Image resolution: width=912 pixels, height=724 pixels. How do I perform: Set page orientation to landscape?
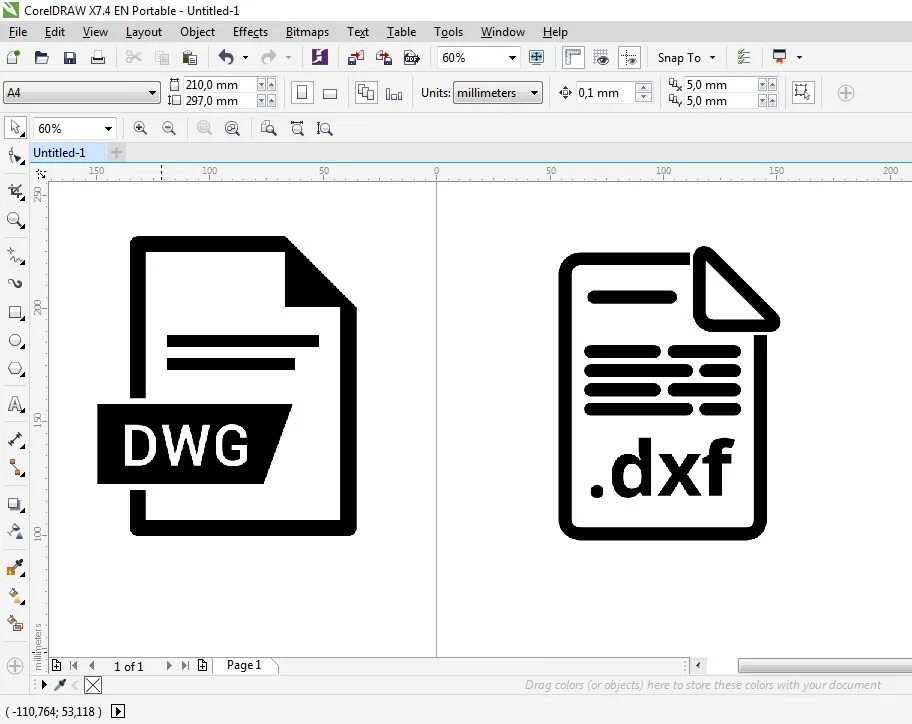pos(330,93)
